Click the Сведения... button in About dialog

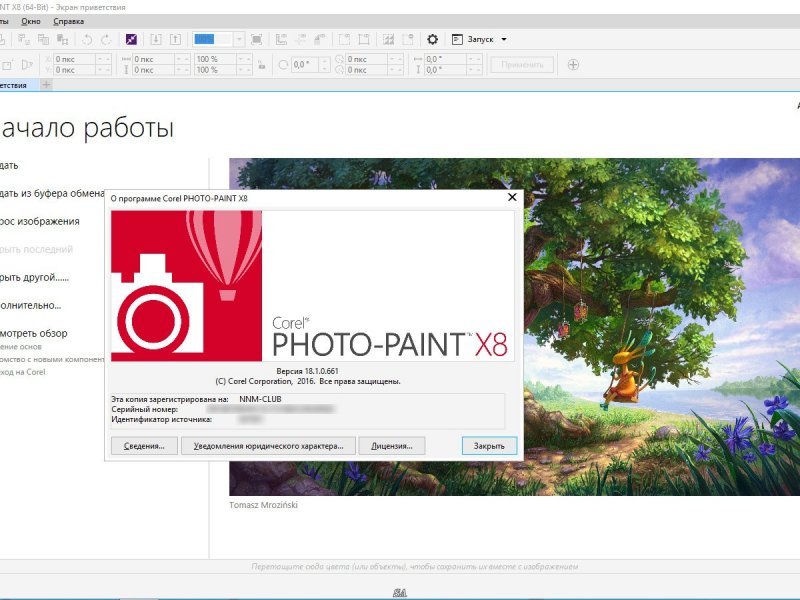click(144, 446)
